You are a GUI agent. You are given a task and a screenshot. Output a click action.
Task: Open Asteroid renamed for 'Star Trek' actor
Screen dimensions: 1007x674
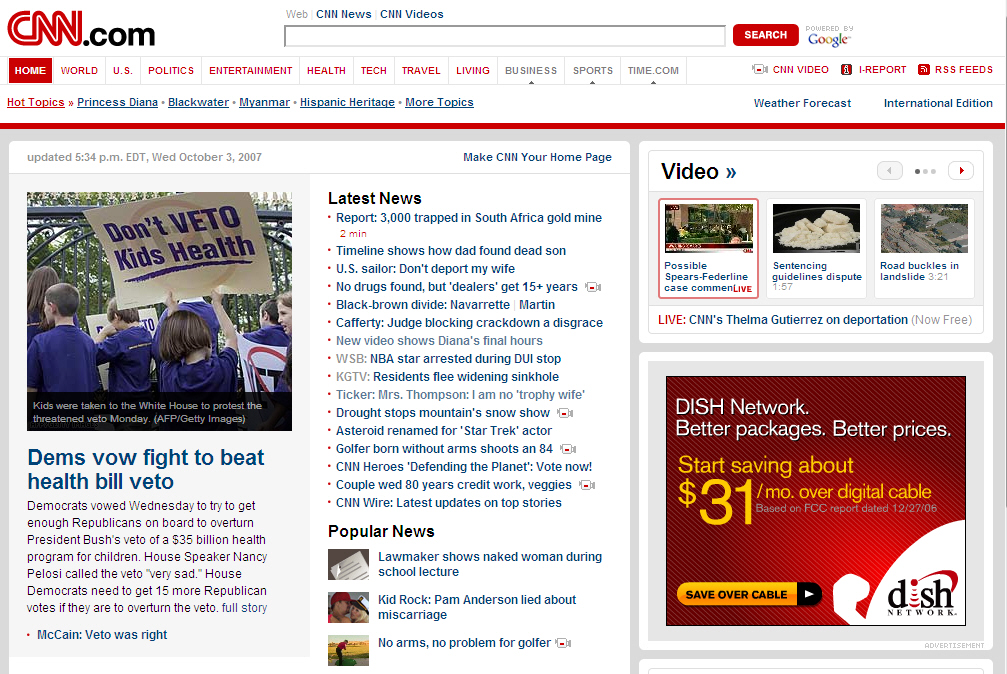point(444,431)
